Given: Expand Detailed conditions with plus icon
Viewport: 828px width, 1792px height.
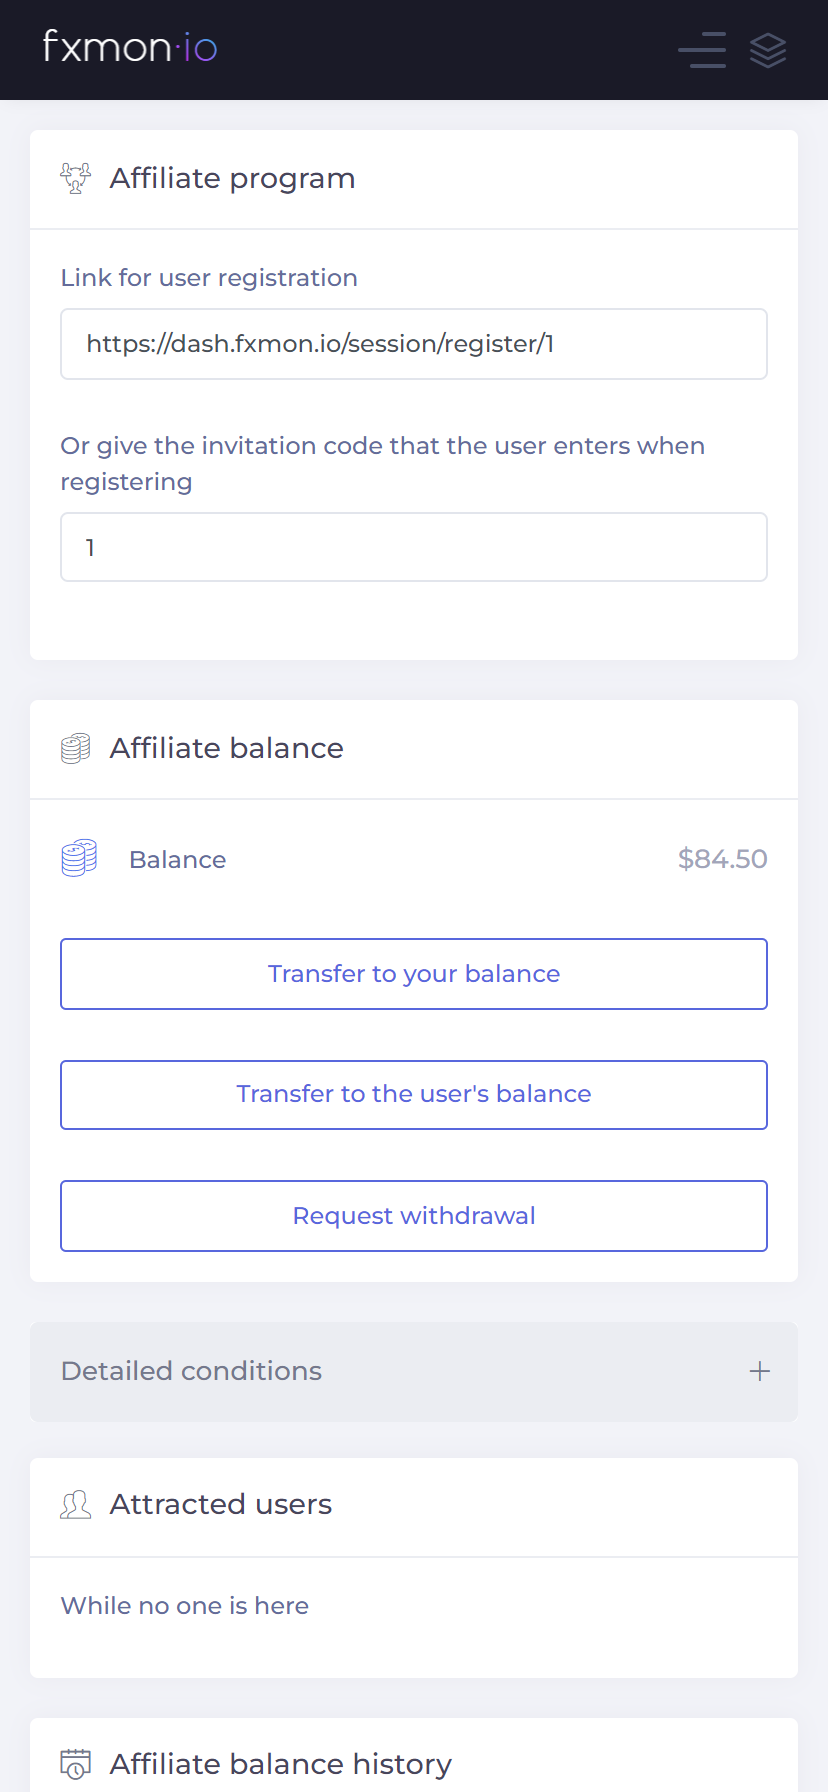Looking at the screenshot, I should (760, 1371).
